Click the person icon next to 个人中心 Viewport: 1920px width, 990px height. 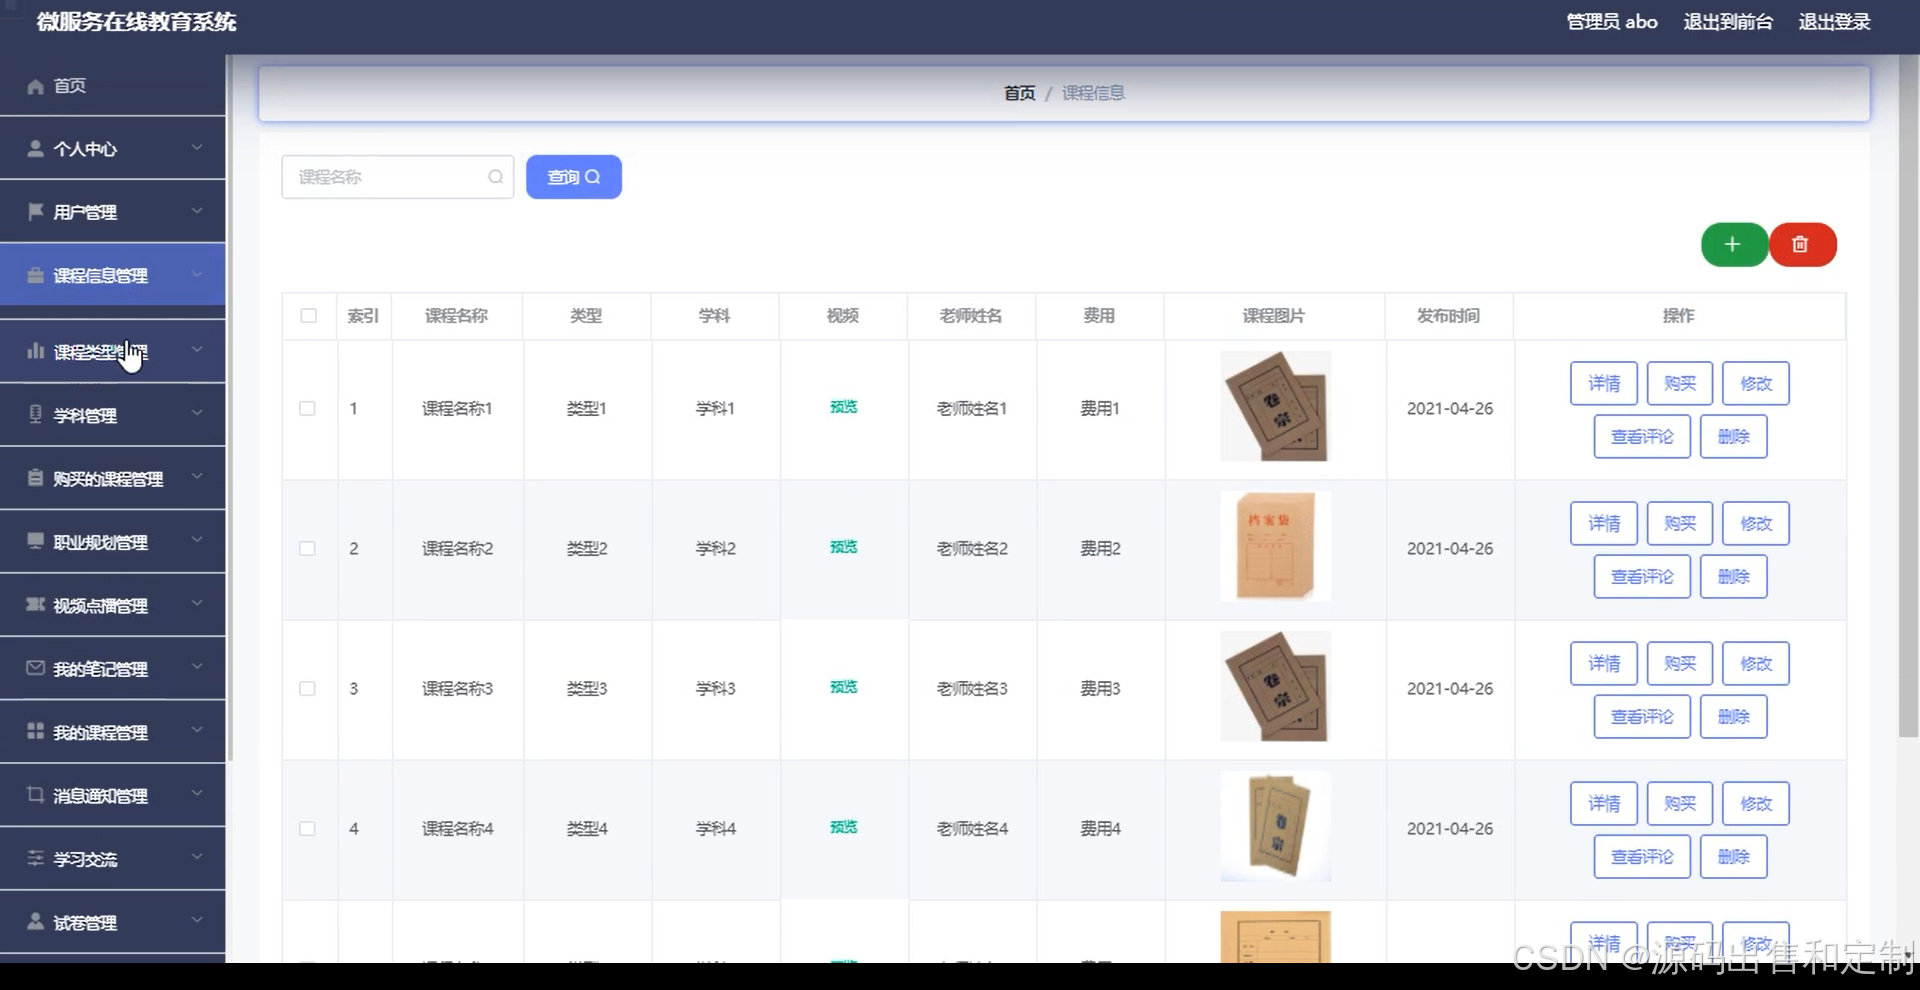click(35, 148)
